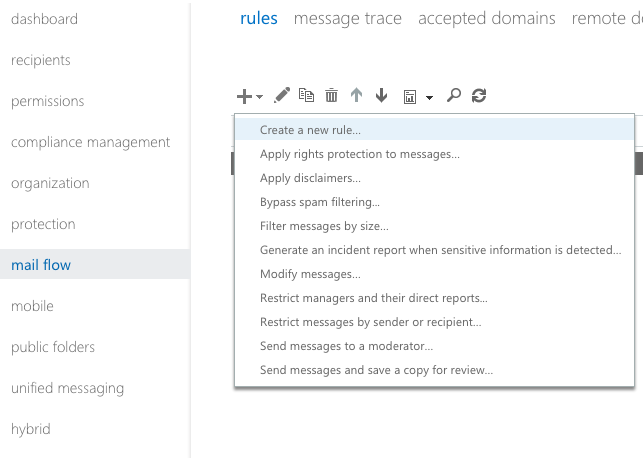Move rule down with the down arrow
The image size is (643, 458).
[381, 95]
